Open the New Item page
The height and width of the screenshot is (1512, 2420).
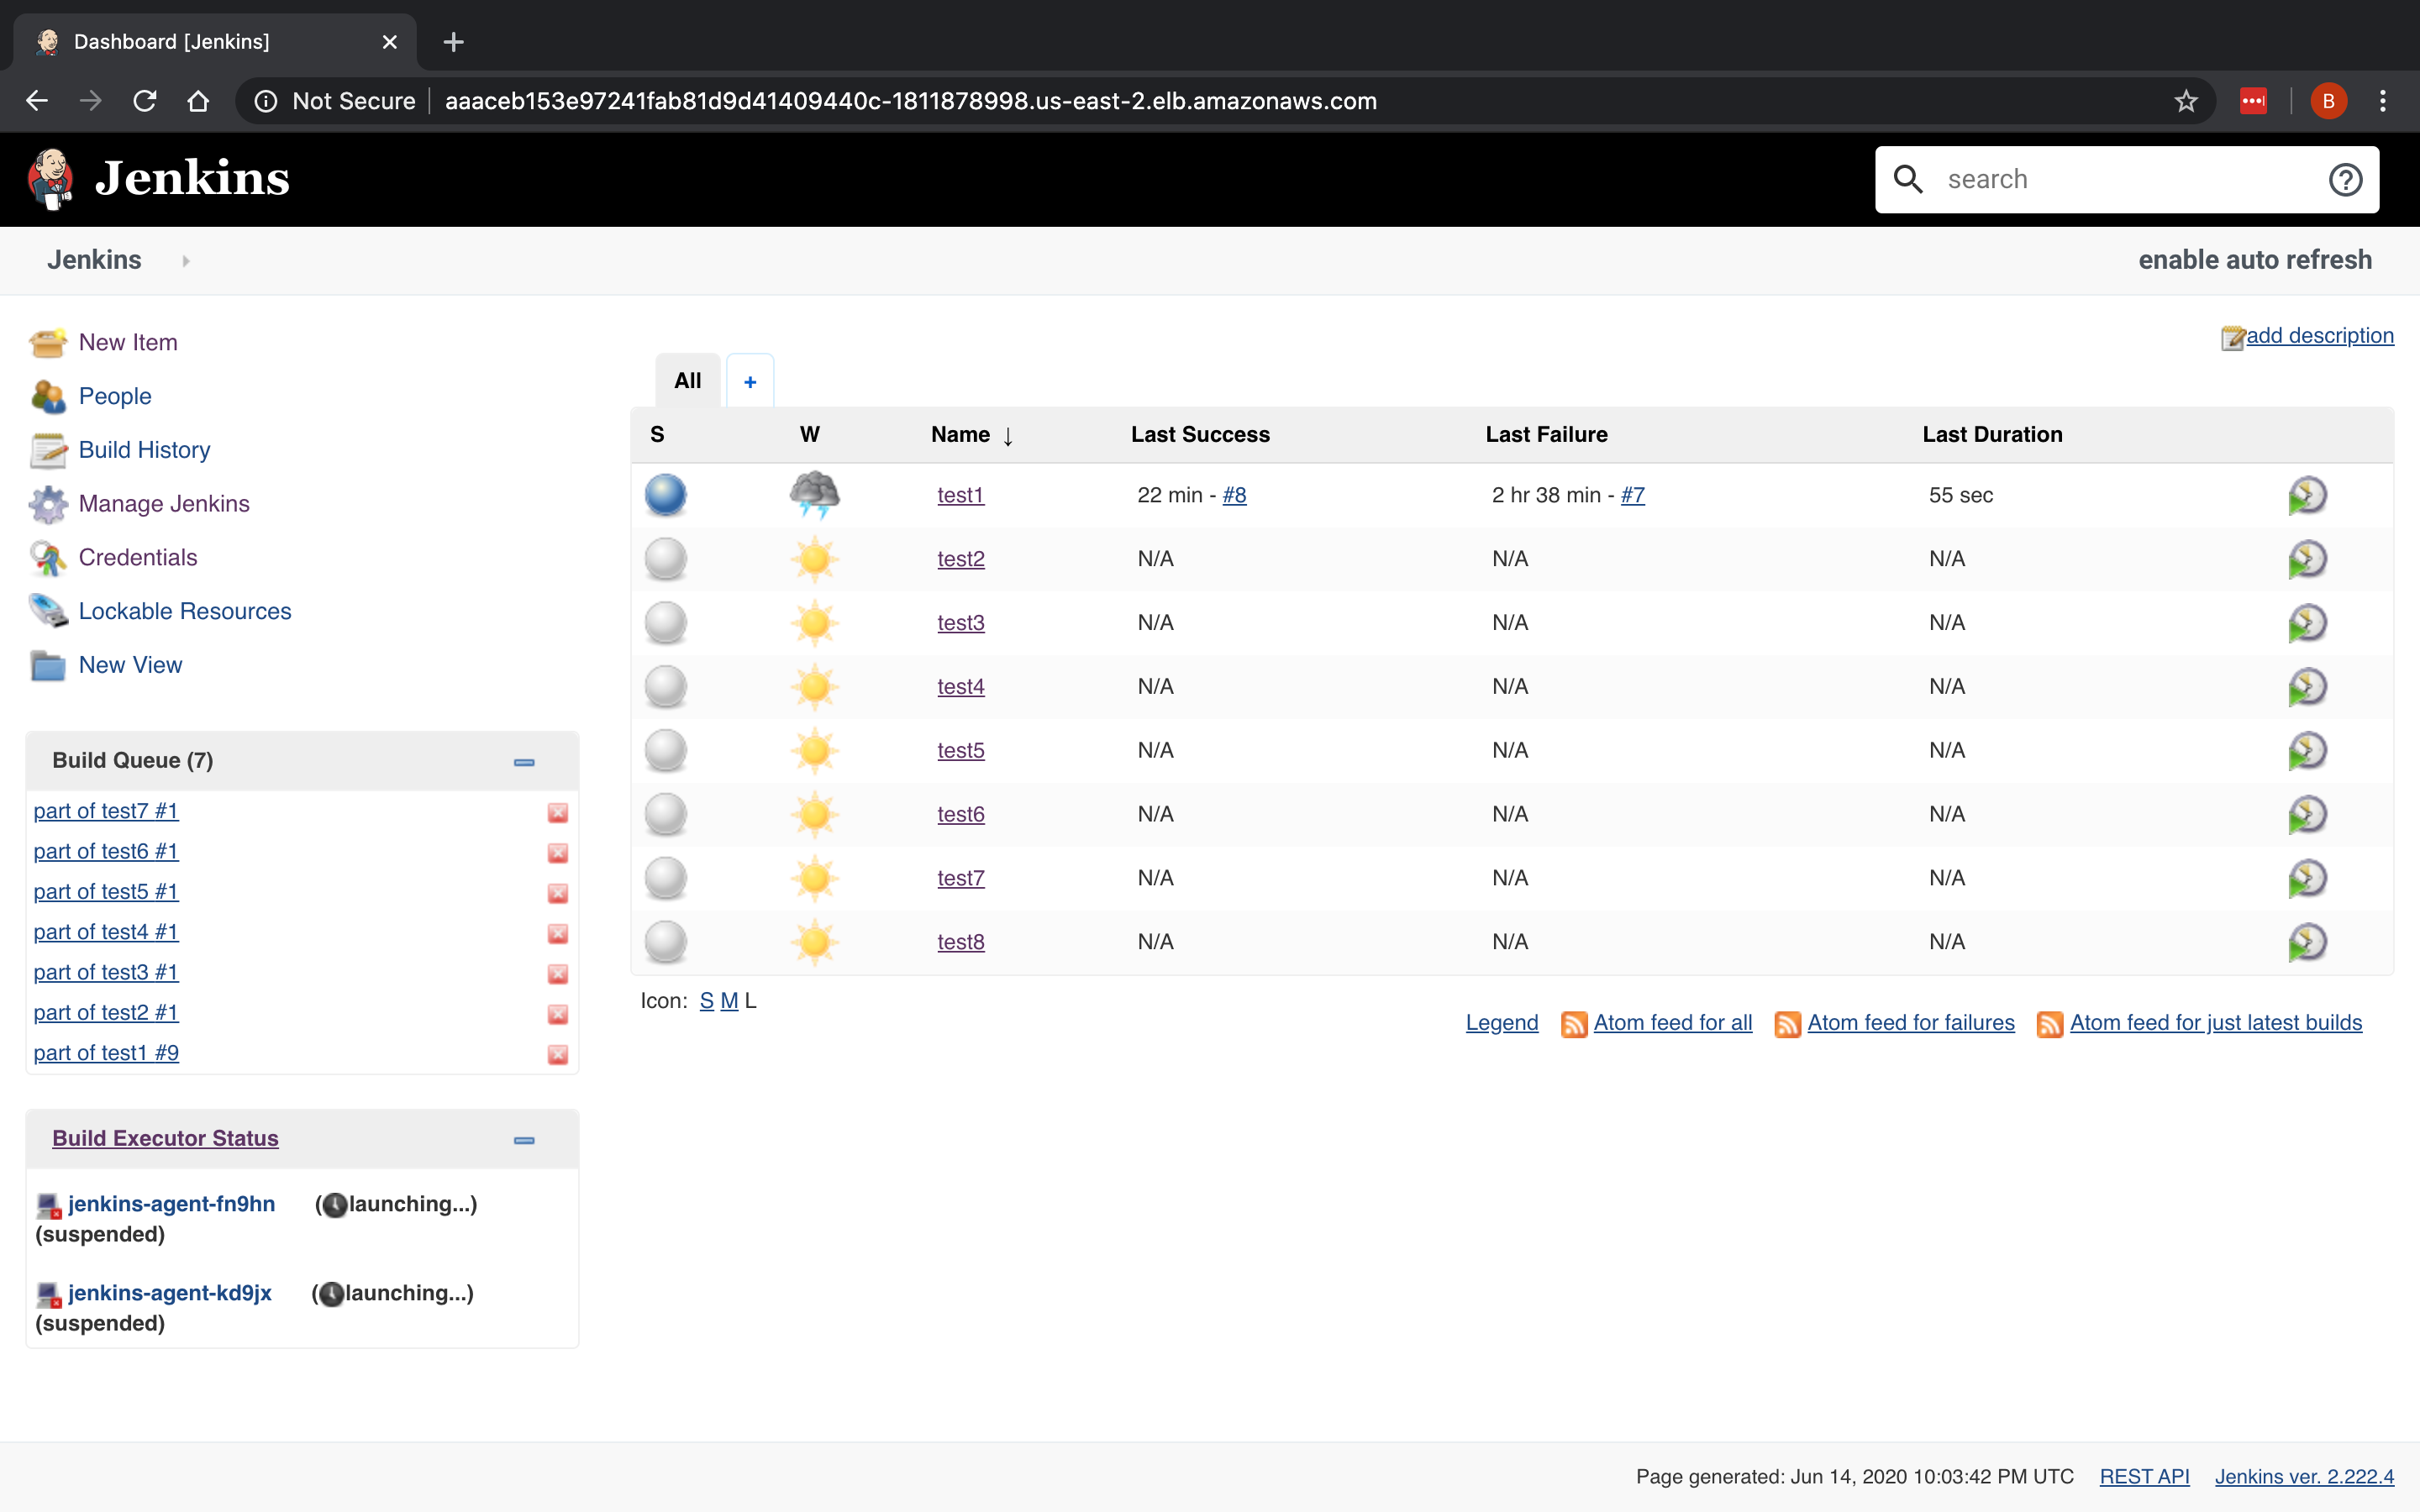128,342
